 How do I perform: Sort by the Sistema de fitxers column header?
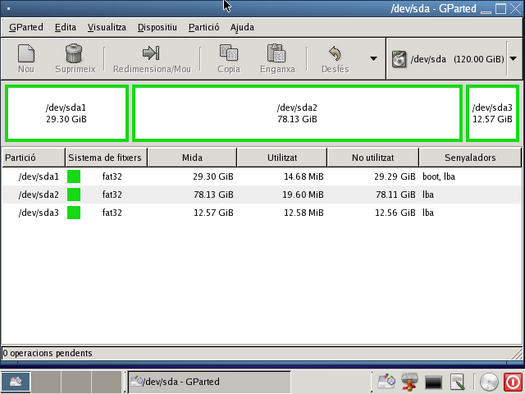pos(106,157)
